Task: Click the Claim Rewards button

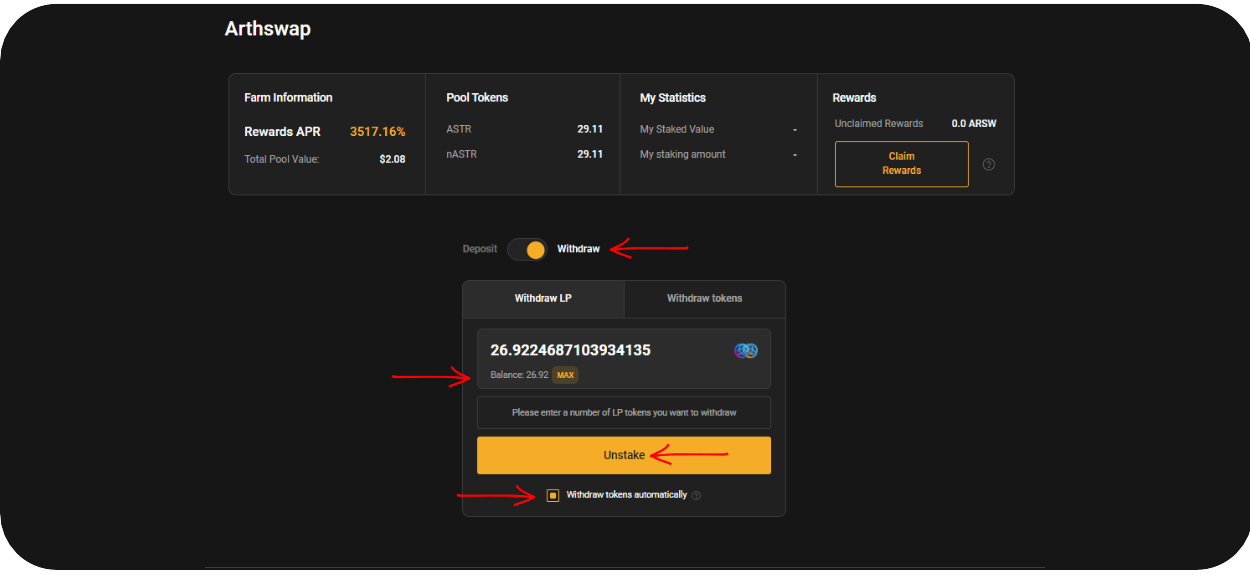Action: coord(901,164)
